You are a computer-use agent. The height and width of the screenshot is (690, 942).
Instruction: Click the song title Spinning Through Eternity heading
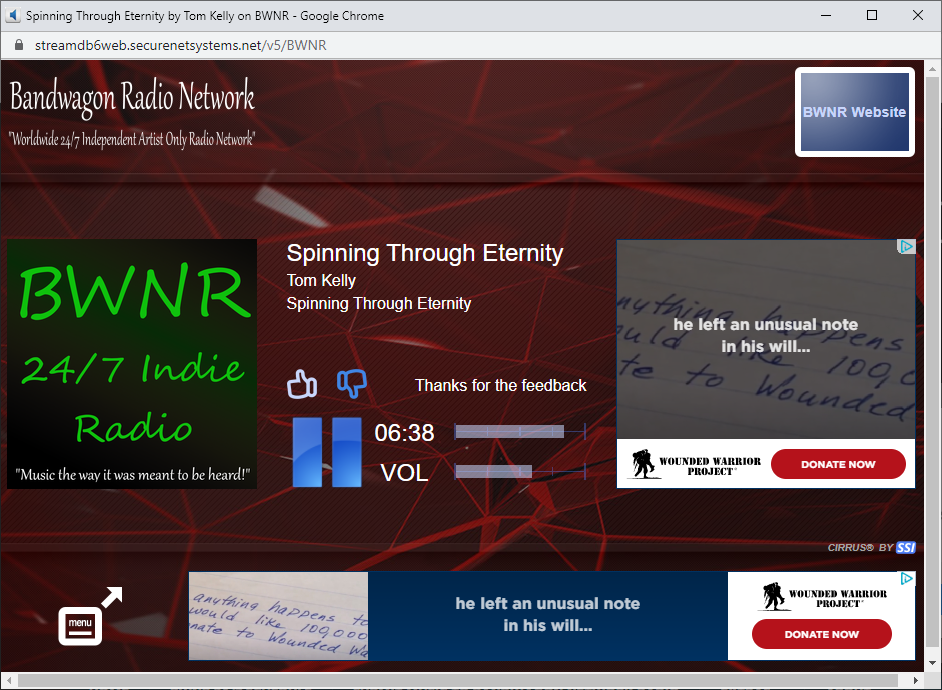pyautogui.click(x=425, y=253)
